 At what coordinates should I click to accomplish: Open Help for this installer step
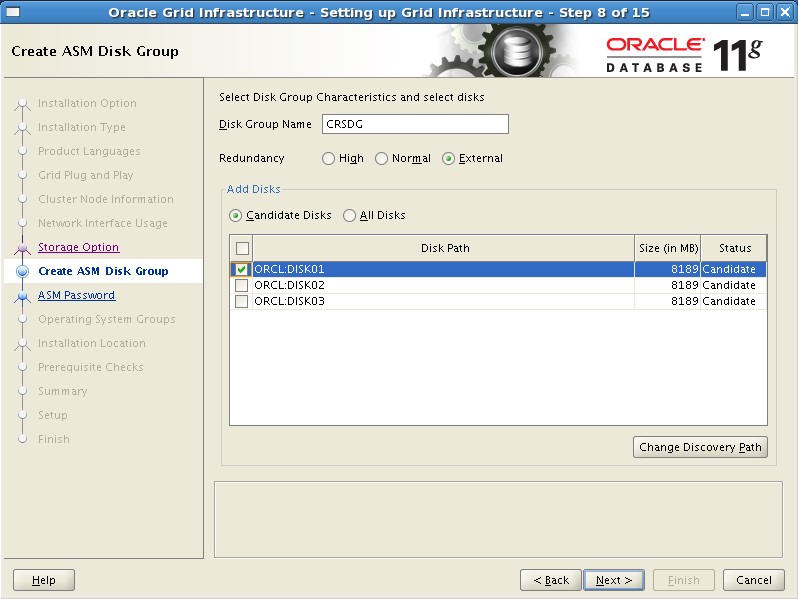44,580
